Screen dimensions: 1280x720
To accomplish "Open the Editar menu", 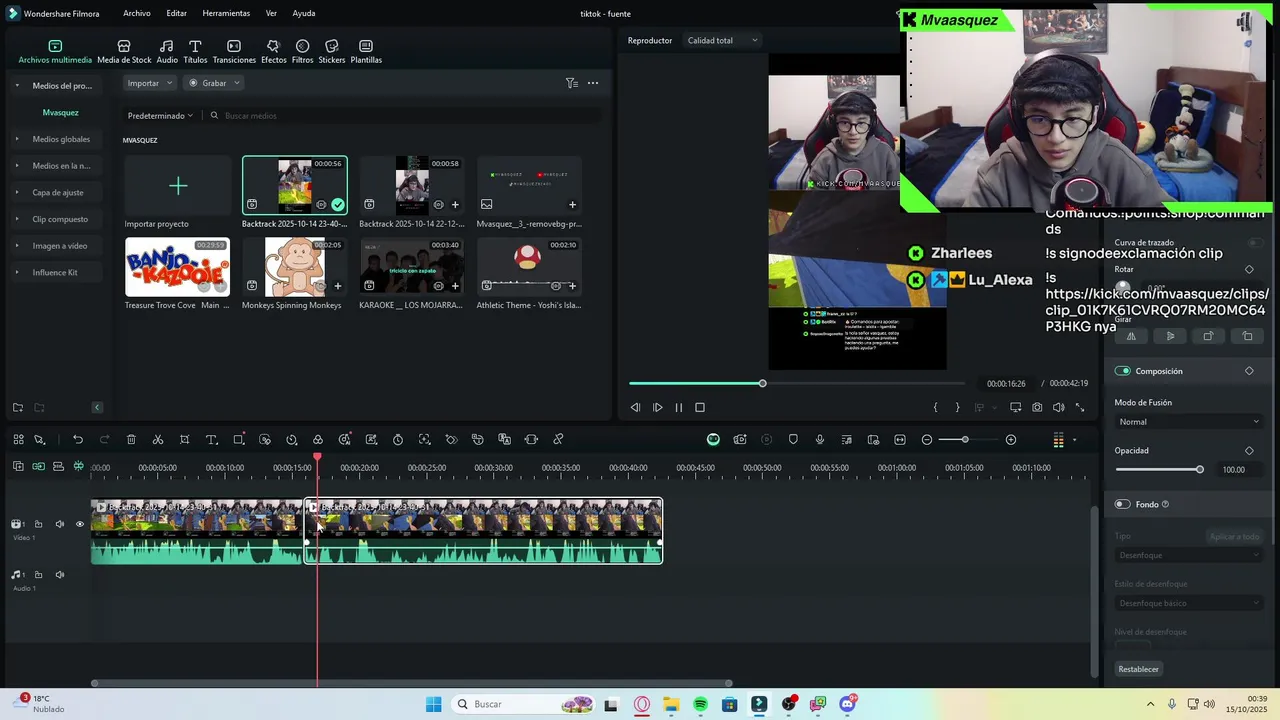I will pos(177,13).
